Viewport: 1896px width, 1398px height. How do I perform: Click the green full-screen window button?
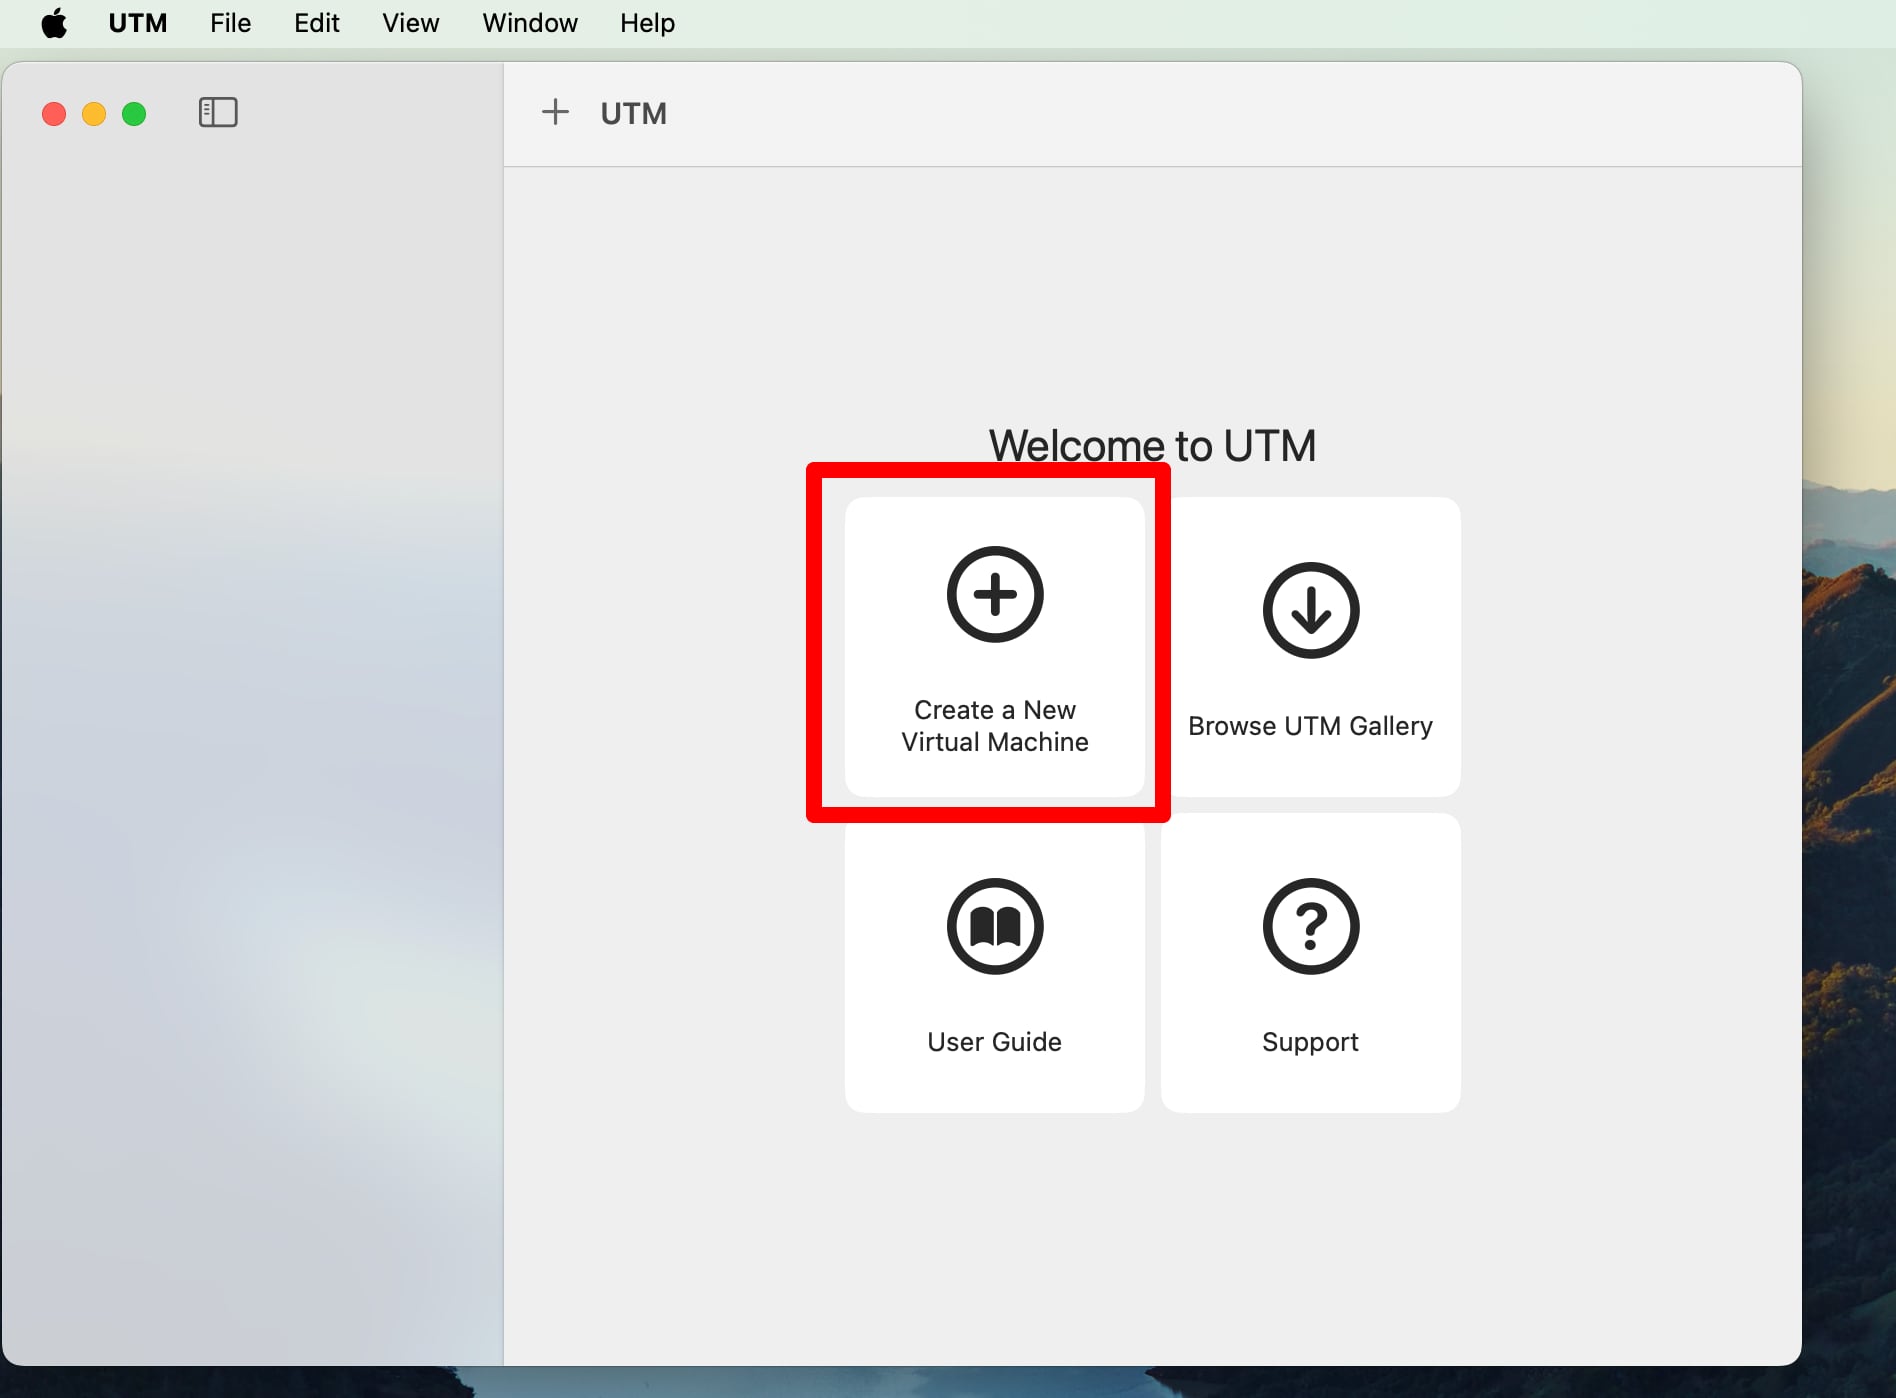(134, 114)
